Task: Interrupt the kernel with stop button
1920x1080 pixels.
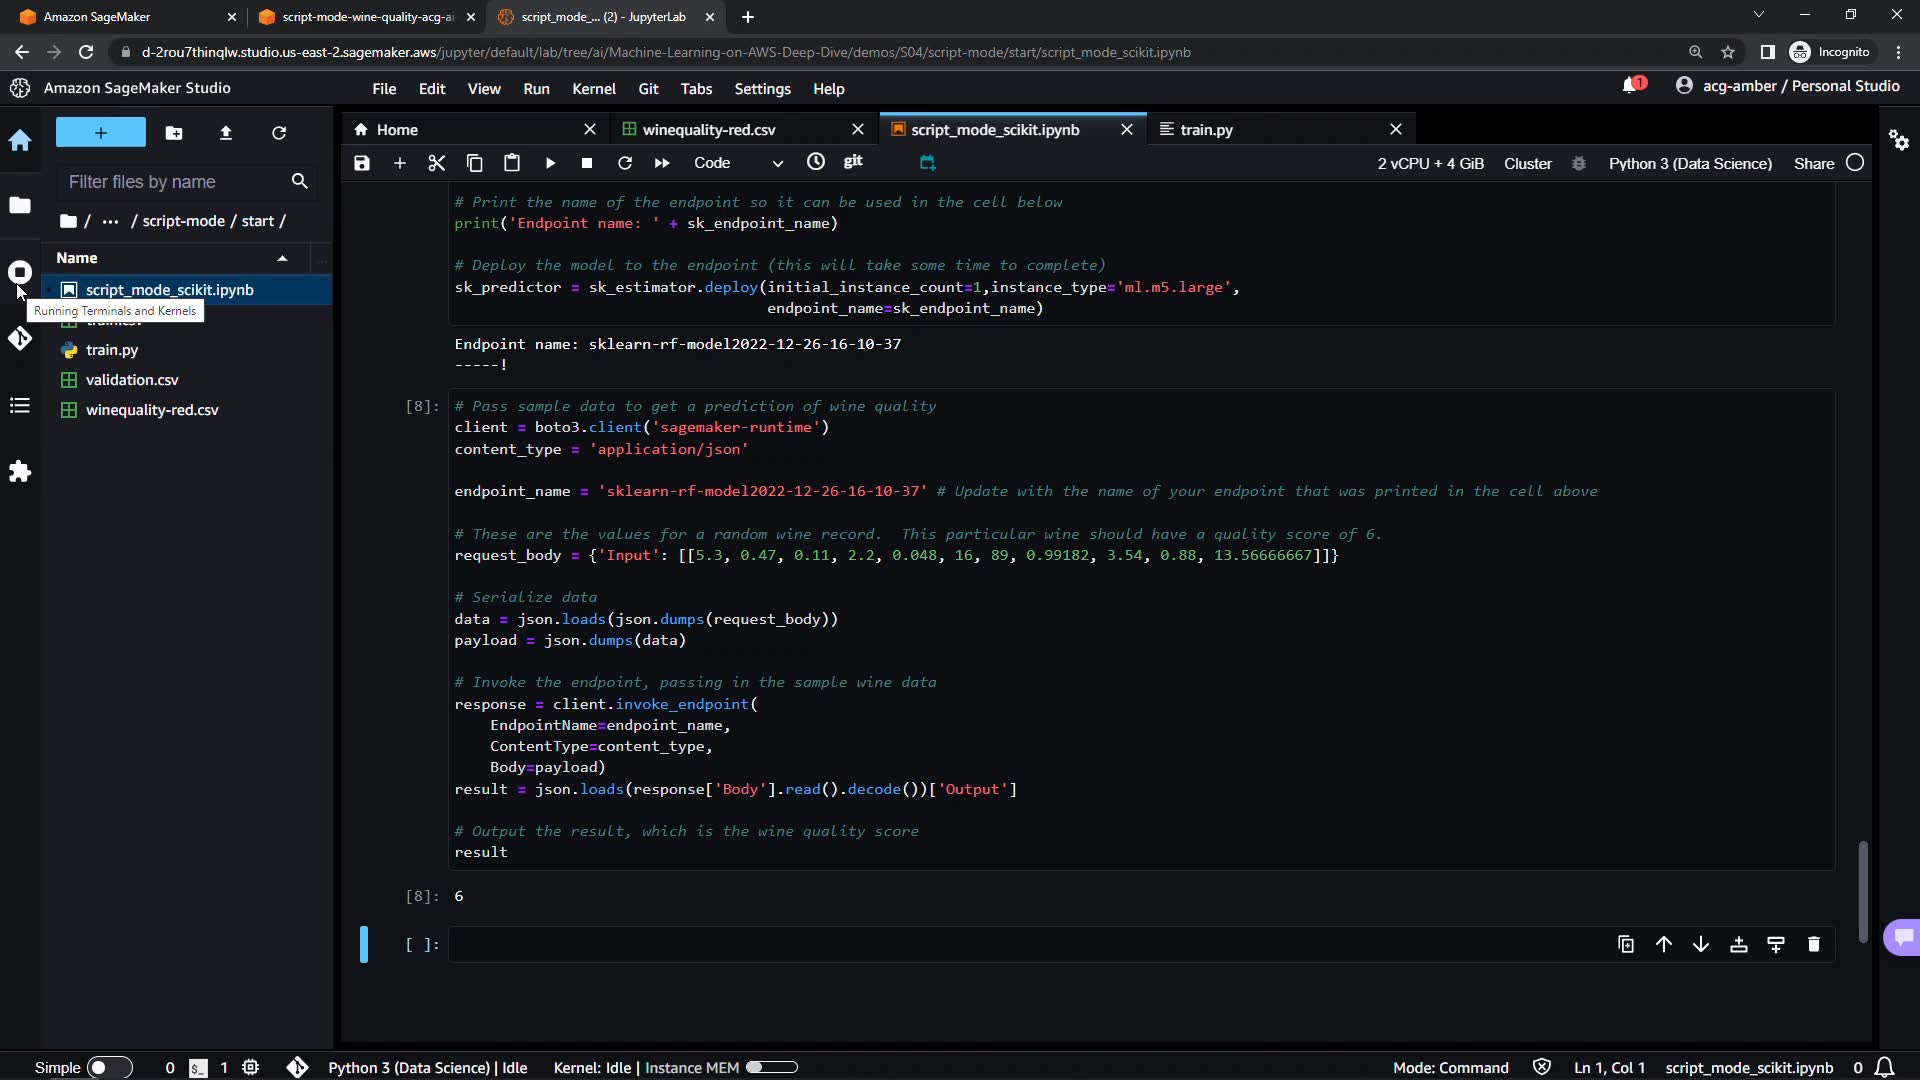Action: 587,163
